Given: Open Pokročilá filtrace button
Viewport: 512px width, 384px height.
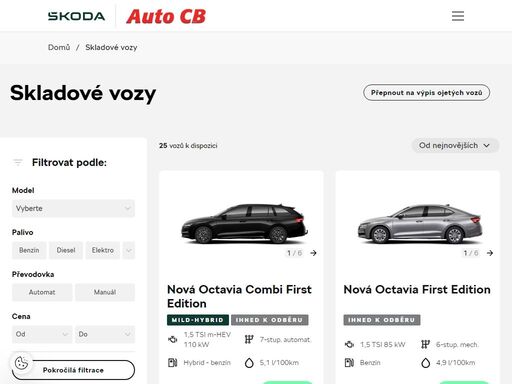Looking at the screenshot, I should pyautogui.click(x=73, y=370).
